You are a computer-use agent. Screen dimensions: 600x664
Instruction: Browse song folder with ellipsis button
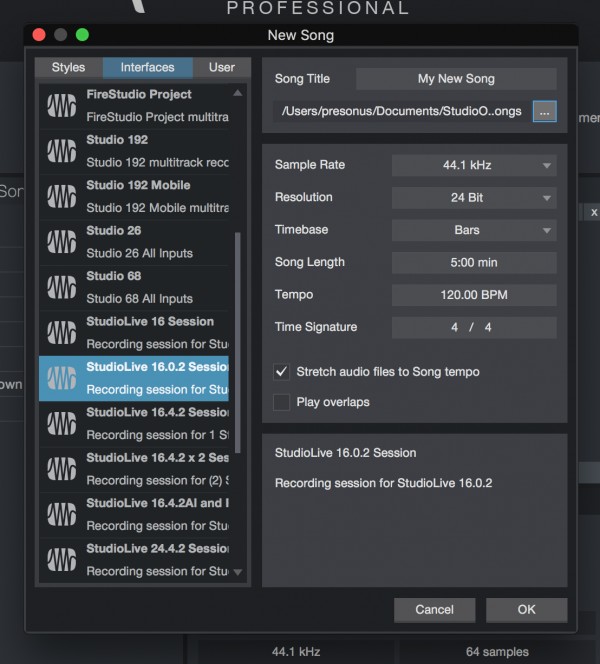click(x=544, y=111)
